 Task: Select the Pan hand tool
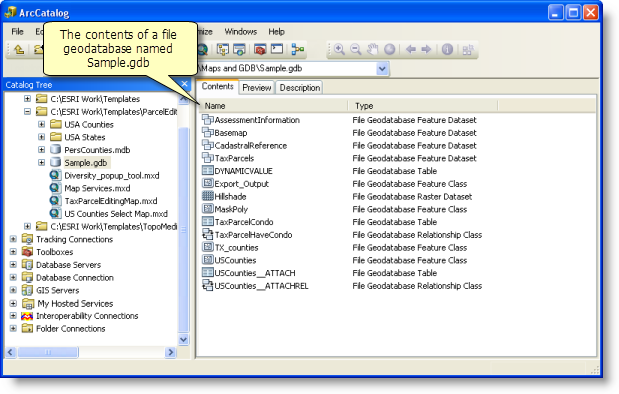(x=372, y=49)
